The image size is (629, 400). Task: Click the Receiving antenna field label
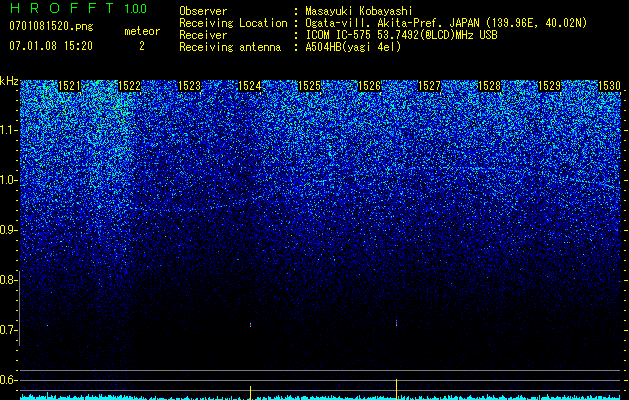pyautogui.click(x=230, y=47)
